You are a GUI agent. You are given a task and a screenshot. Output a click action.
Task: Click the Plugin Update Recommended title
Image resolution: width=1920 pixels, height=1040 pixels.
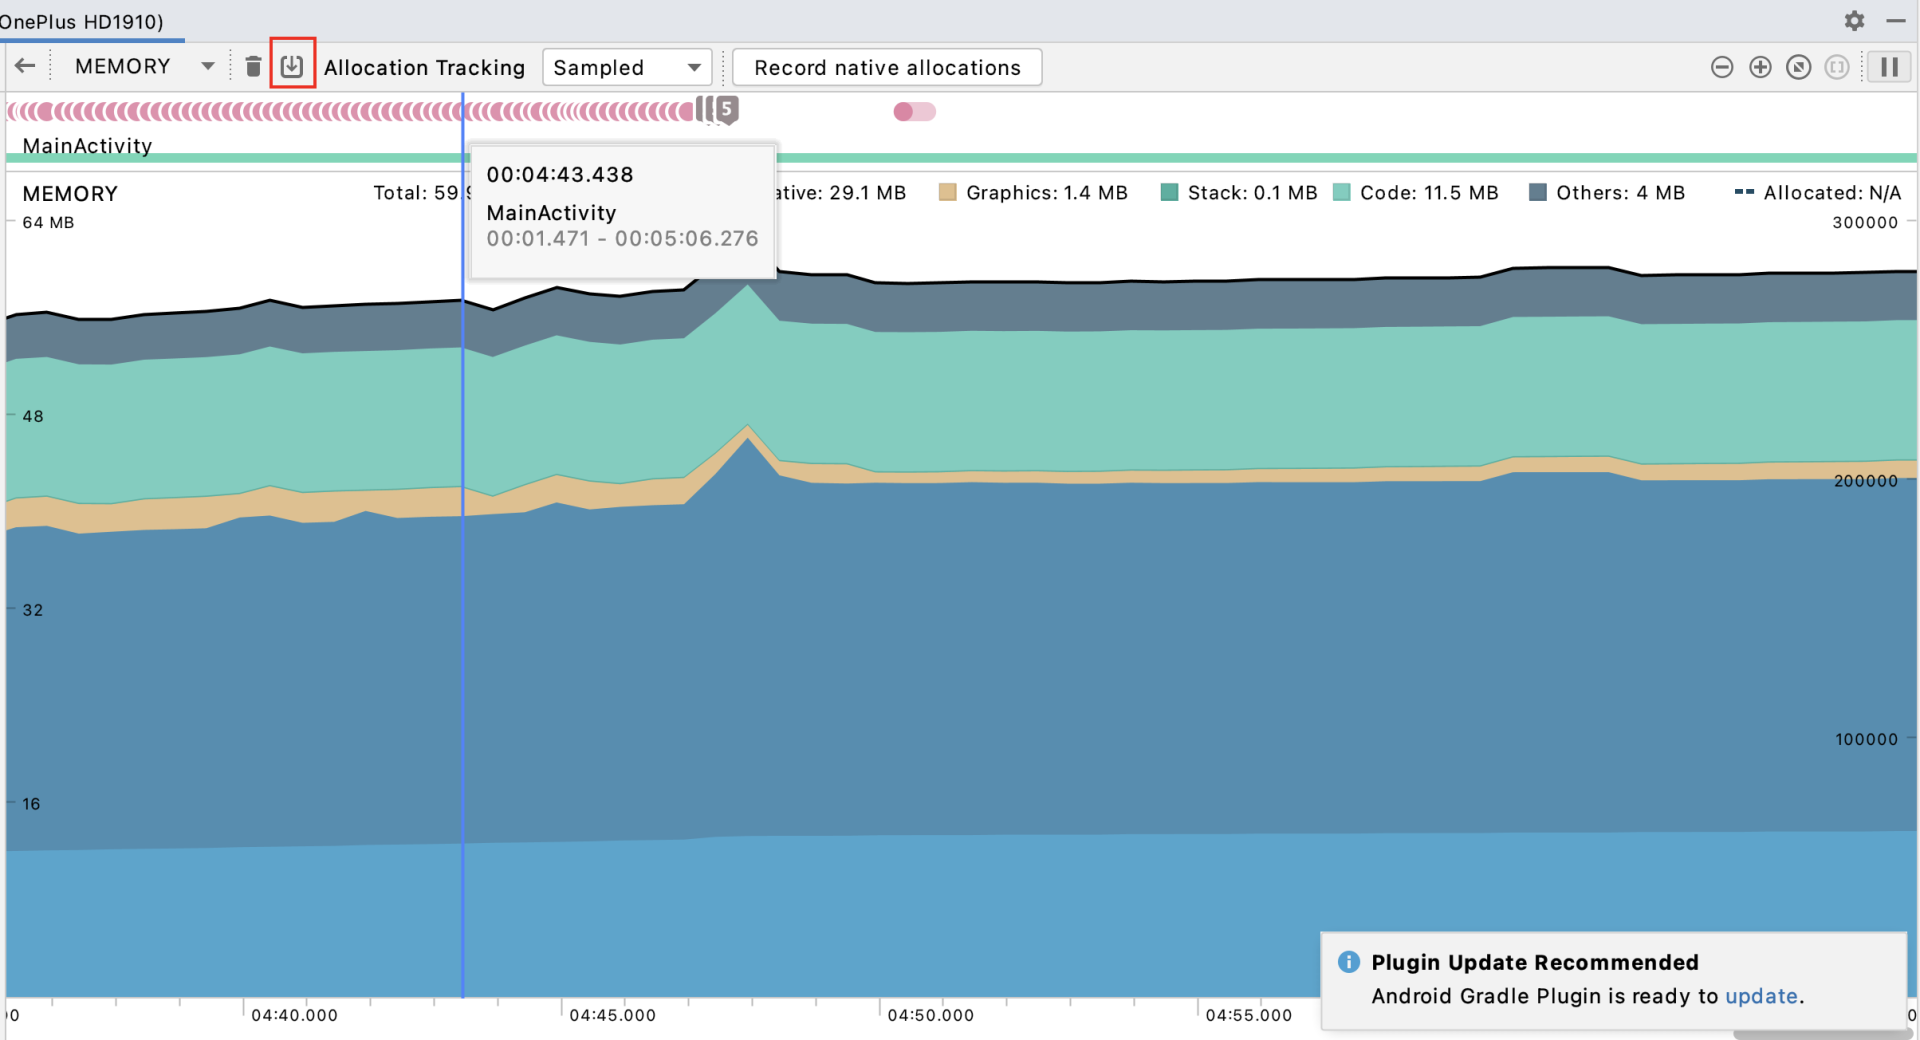(x=1535, y=962)
